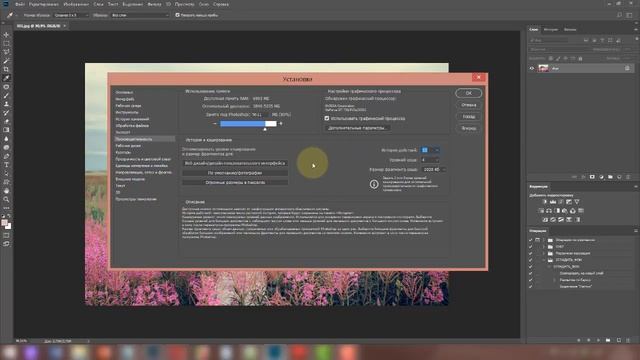Open the sample size dropdown in options bar

pos(71,15)
